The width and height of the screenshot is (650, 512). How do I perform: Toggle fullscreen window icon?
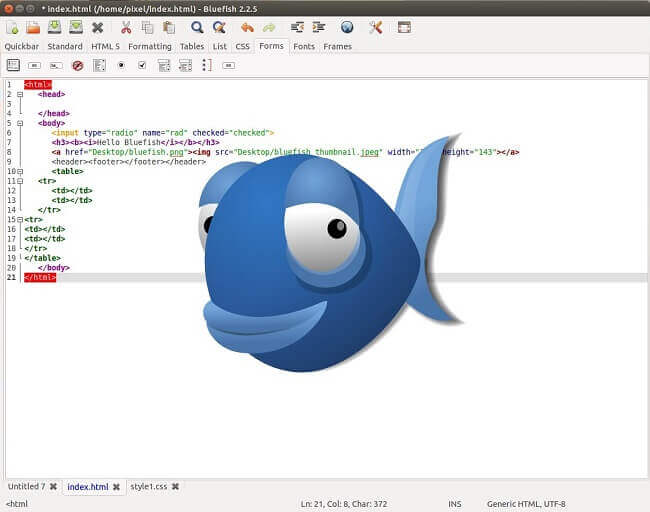(404, 28)
